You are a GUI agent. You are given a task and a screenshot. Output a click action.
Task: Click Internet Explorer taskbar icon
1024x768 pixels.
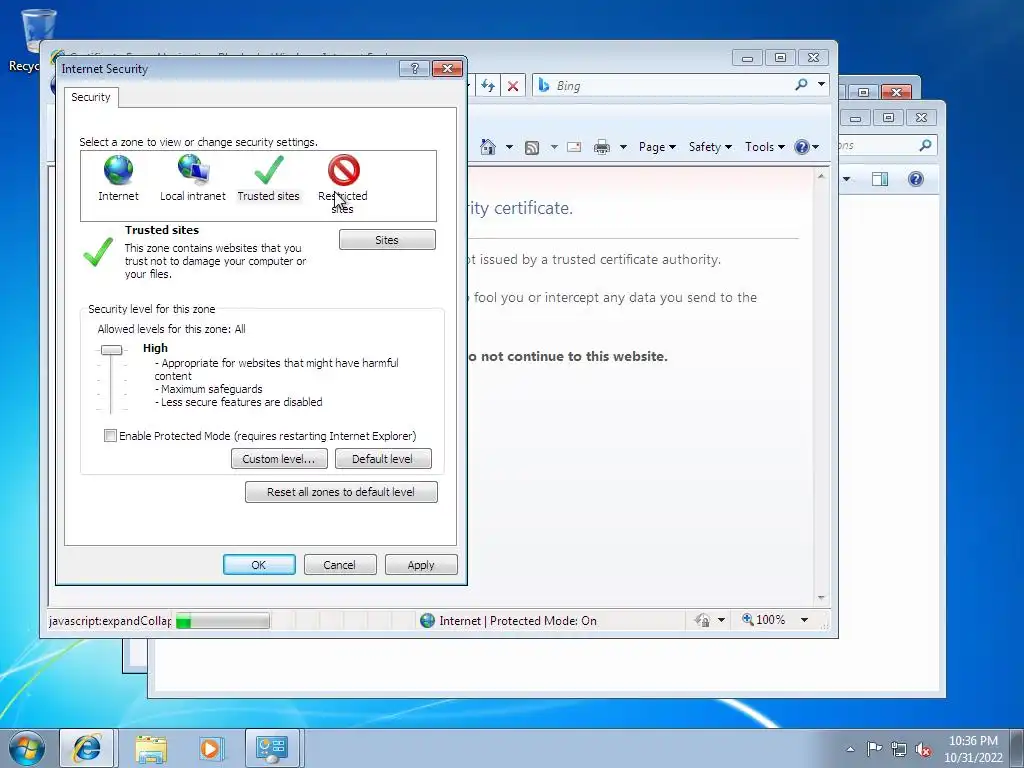(88, 748)
